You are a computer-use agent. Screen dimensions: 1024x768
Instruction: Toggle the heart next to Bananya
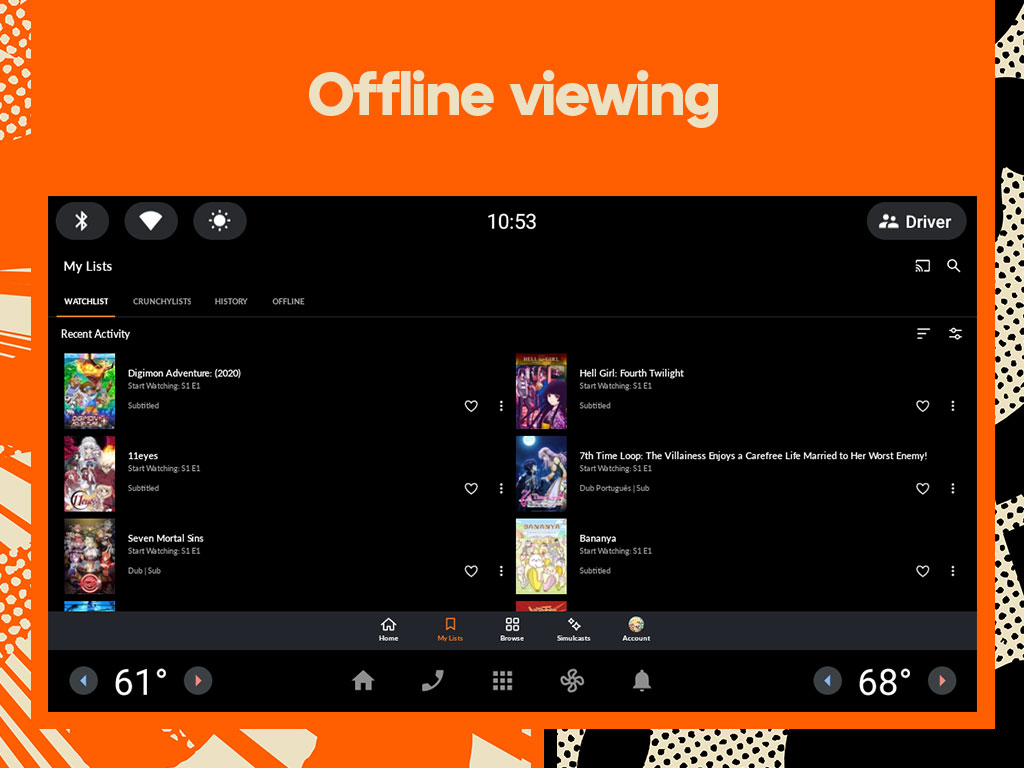click(922, 571)
